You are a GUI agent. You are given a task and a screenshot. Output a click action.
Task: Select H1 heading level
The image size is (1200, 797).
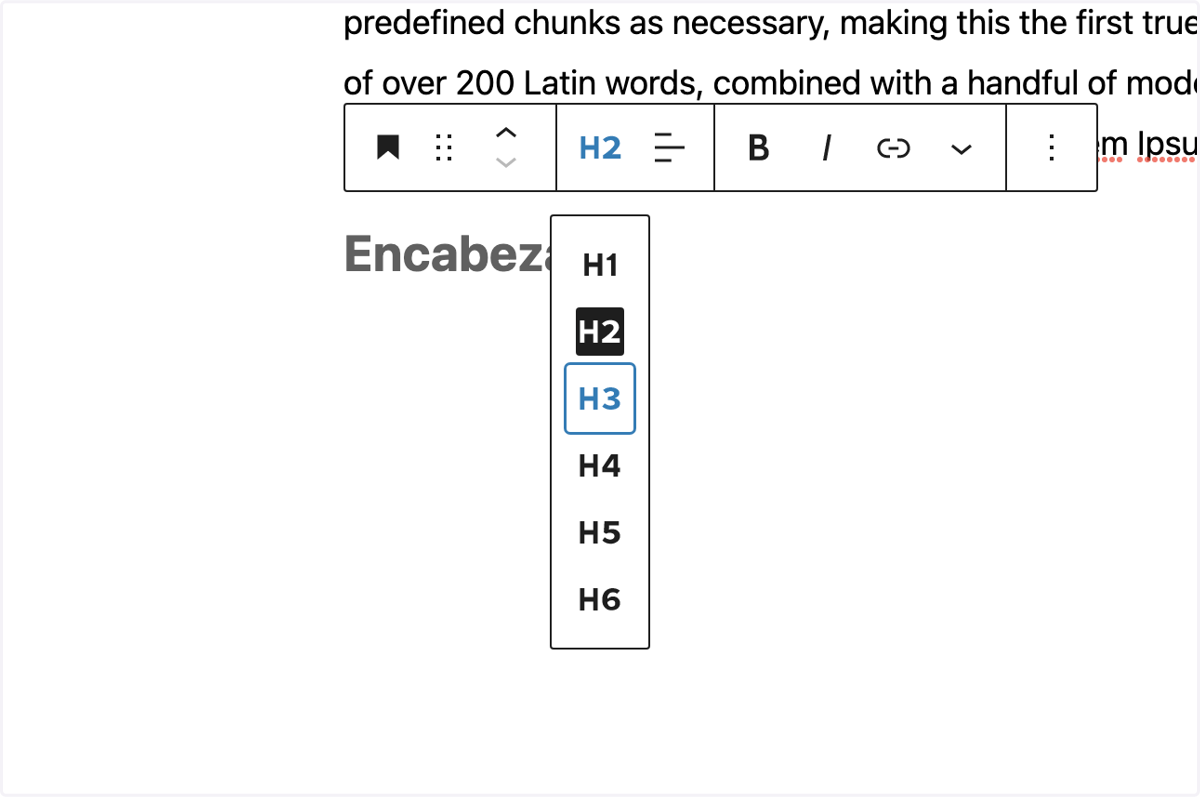tap(600, 265)
